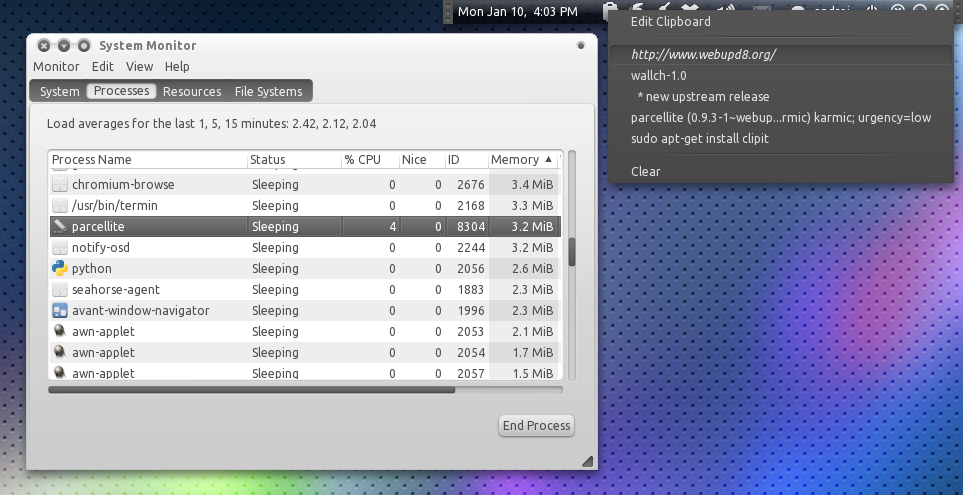Click the resize grip of System Monitor window
Image resolution: width=963 pixels, height=495 pixels.
tap(587, 461)
